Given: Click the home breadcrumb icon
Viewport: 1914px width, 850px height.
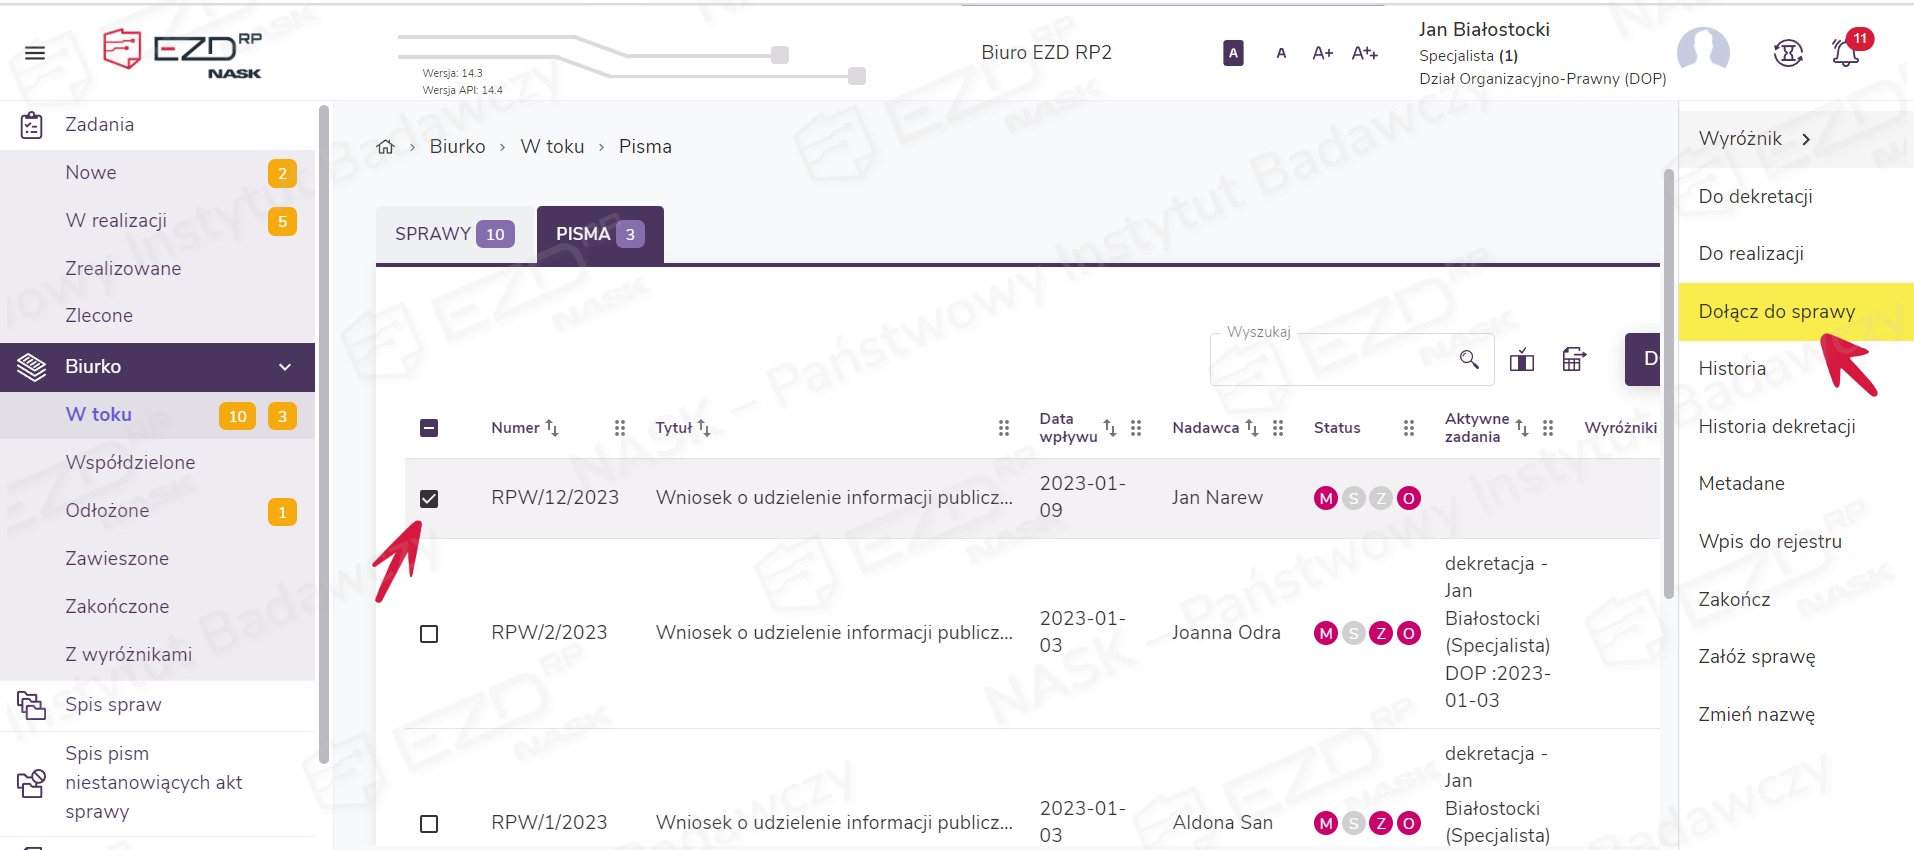Looking at the screenshot, I should pos(385,147).
